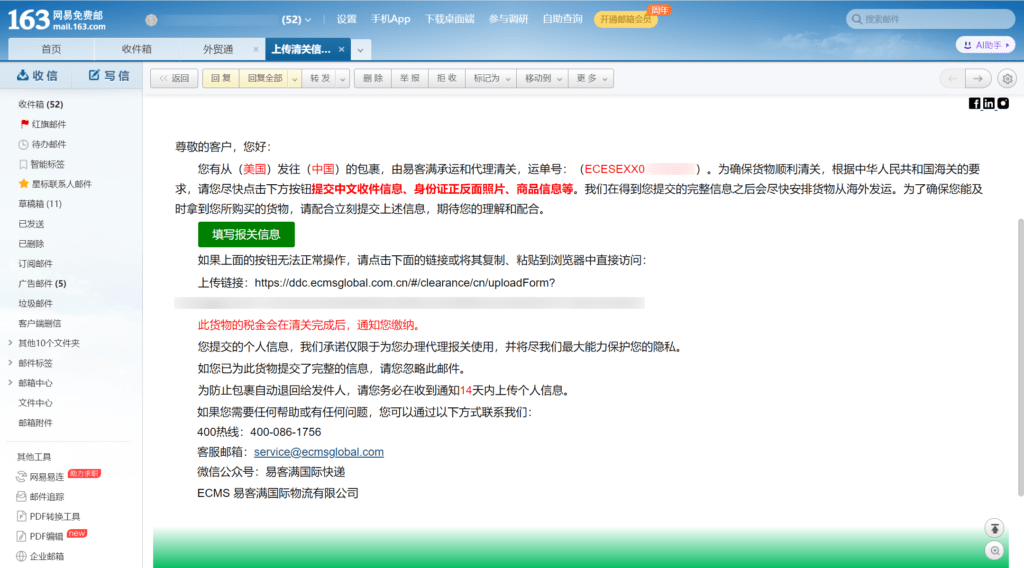Go to next email arrow
Image resolution: width=1024 pixels, height=568 pixels.
coord(978,78)
